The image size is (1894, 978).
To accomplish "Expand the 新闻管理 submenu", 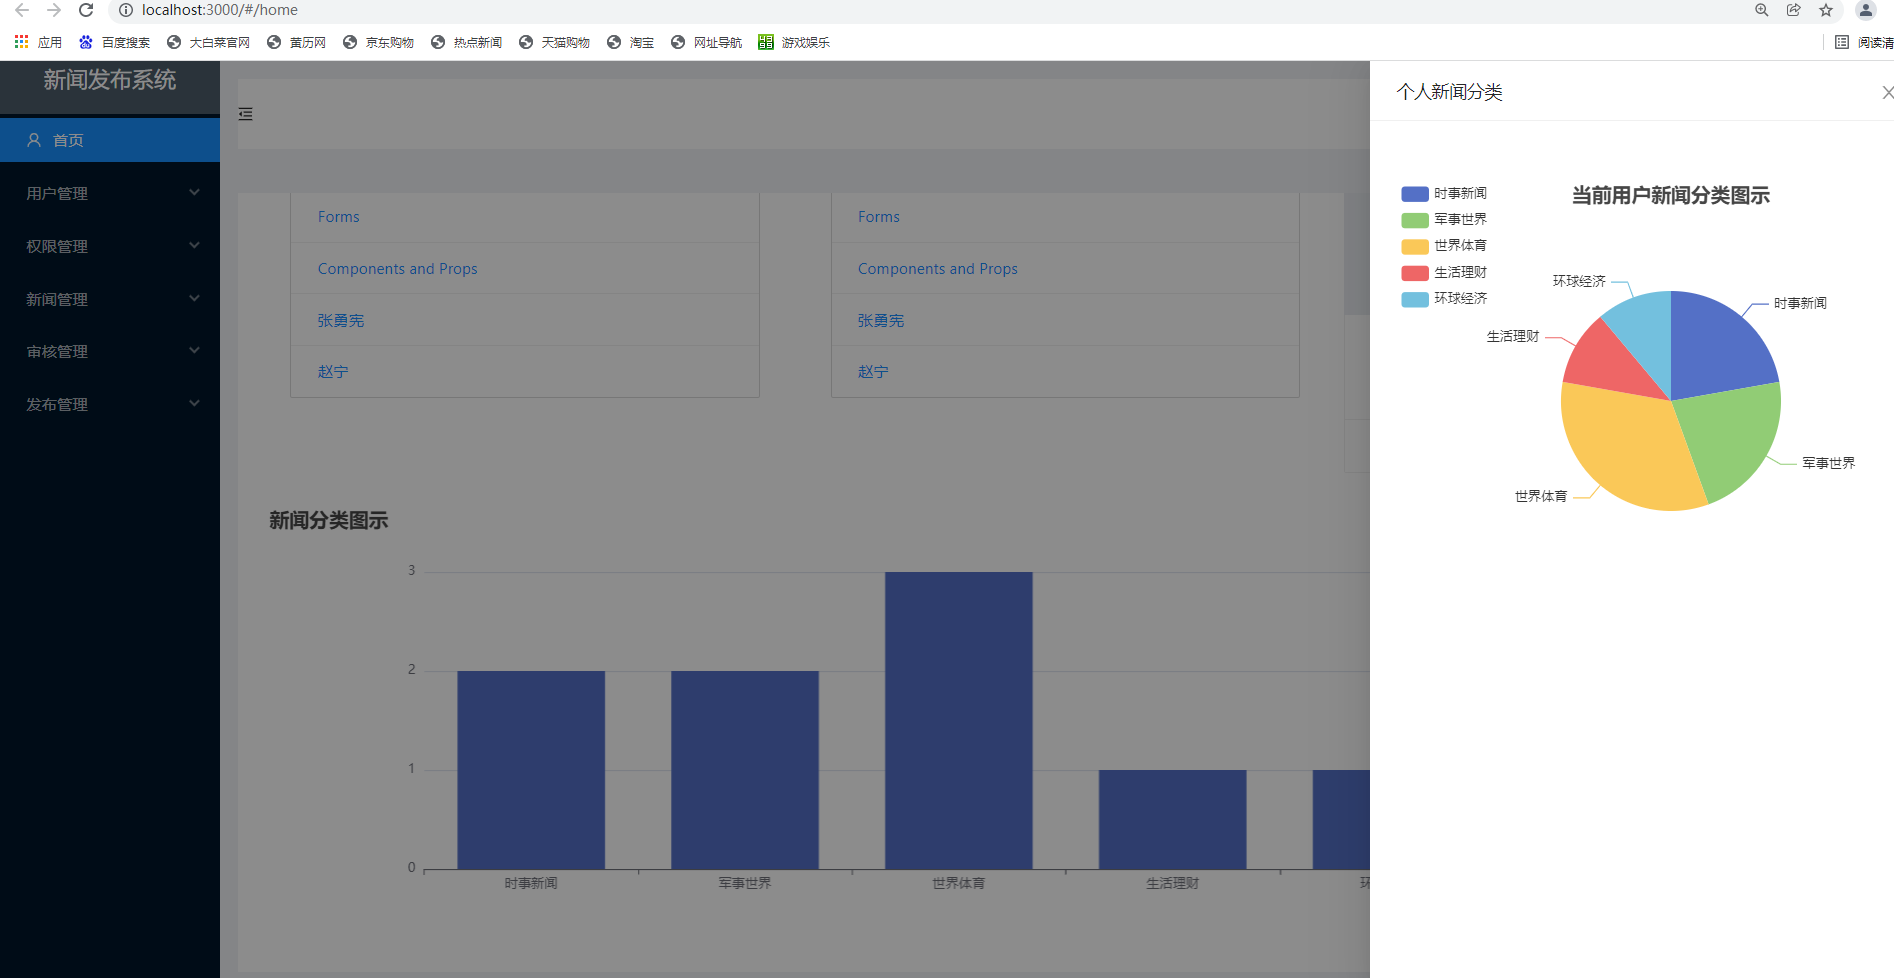I will (x=110, y=299).
